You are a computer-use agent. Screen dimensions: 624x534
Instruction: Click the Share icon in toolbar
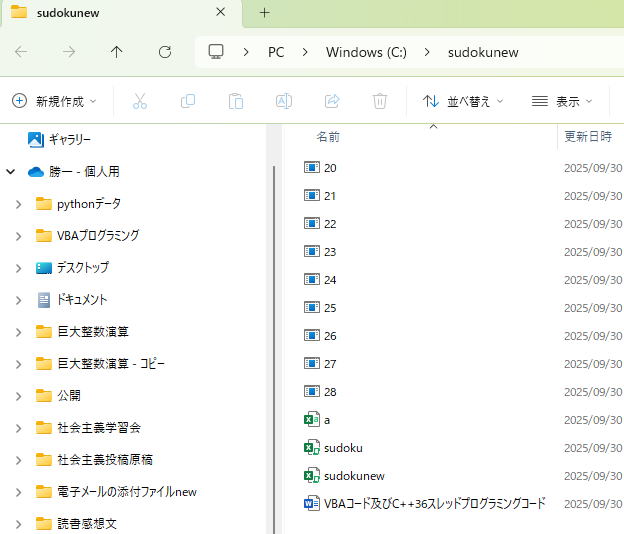(x=332, y=101)
